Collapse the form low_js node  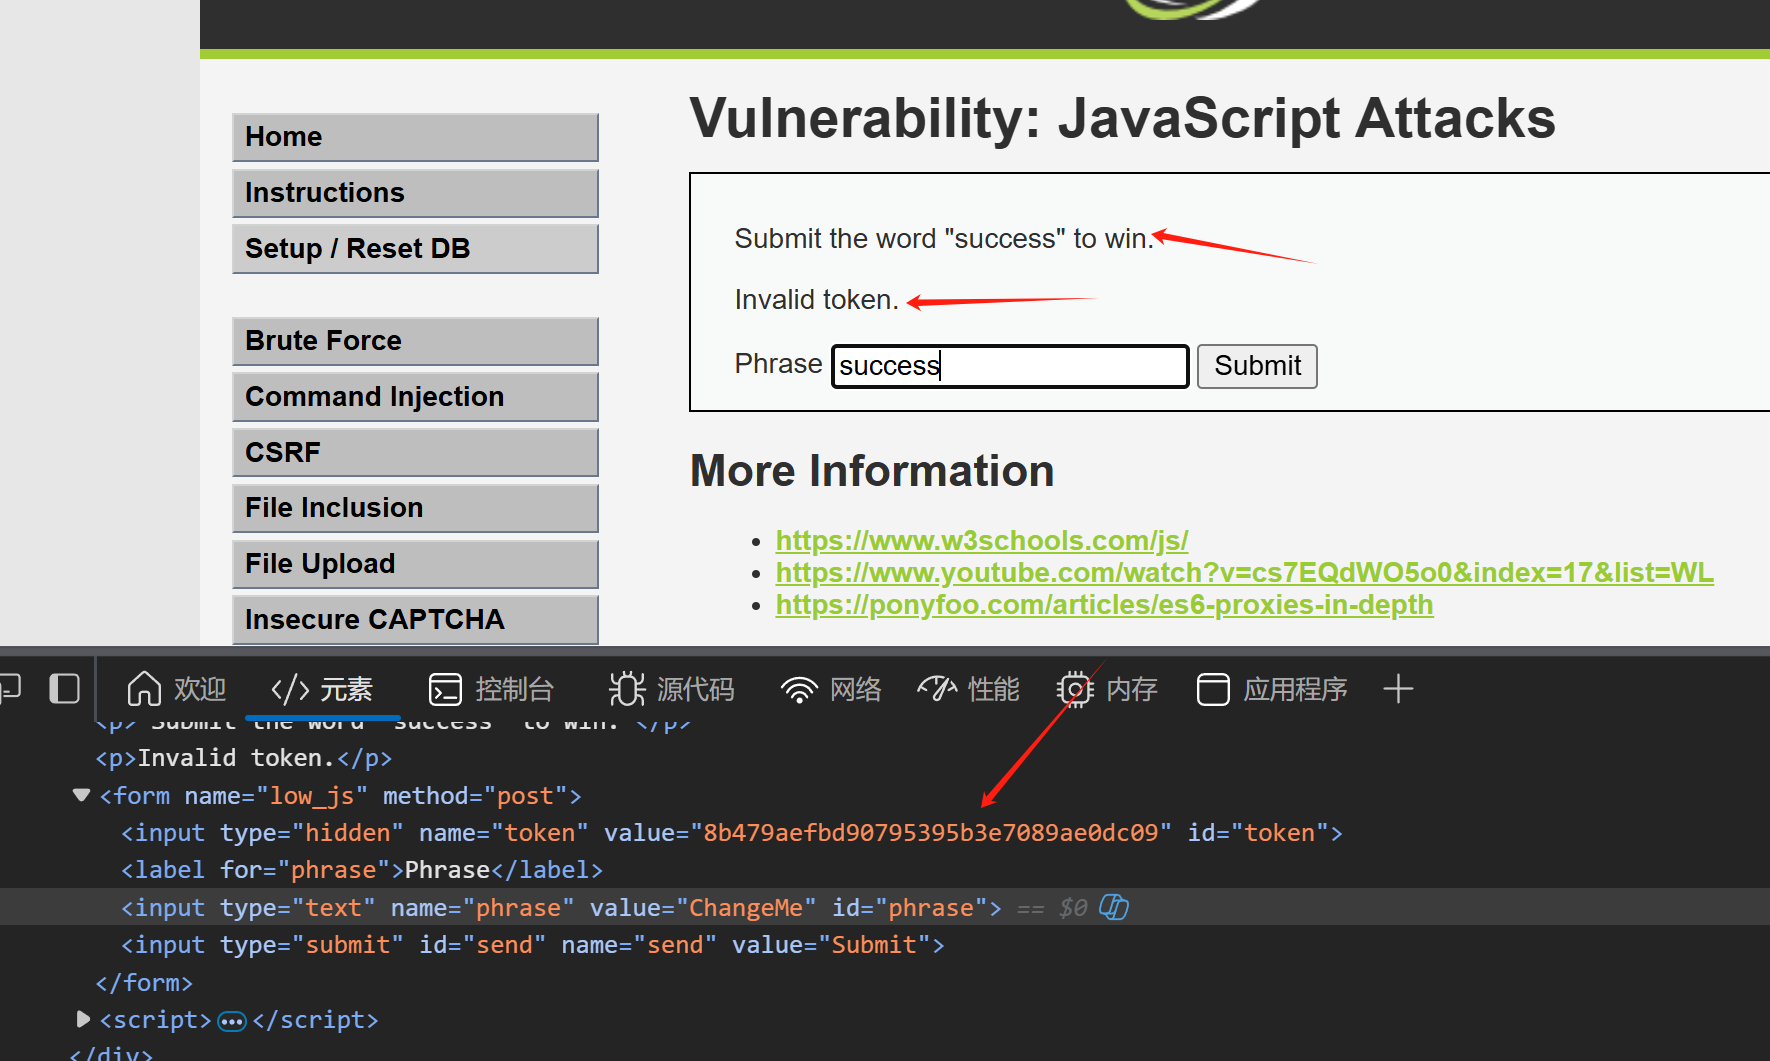[x=81, y=795]
